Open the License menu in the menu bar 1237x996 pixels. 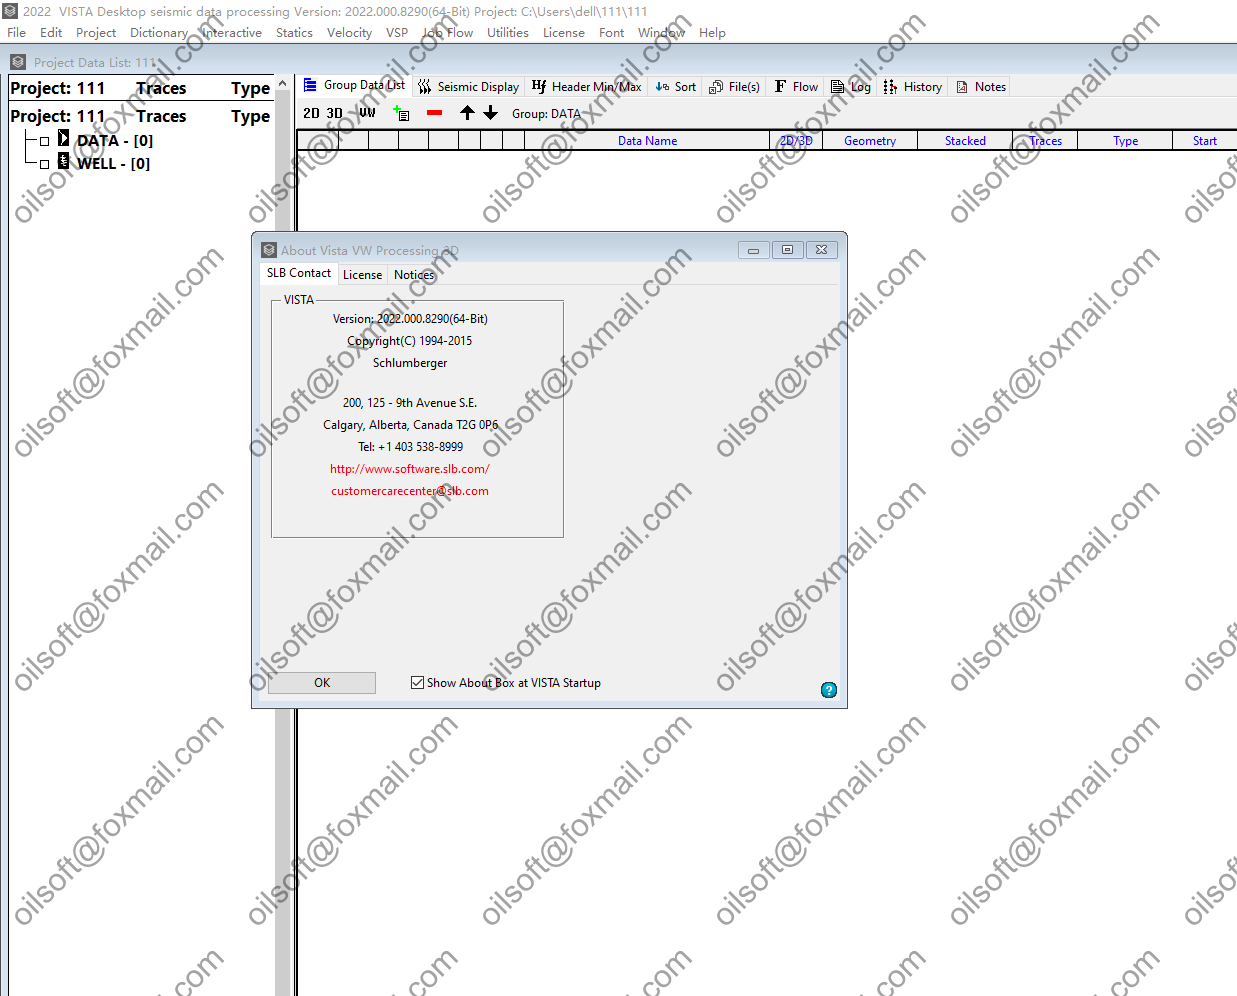(x=564, y=33)
